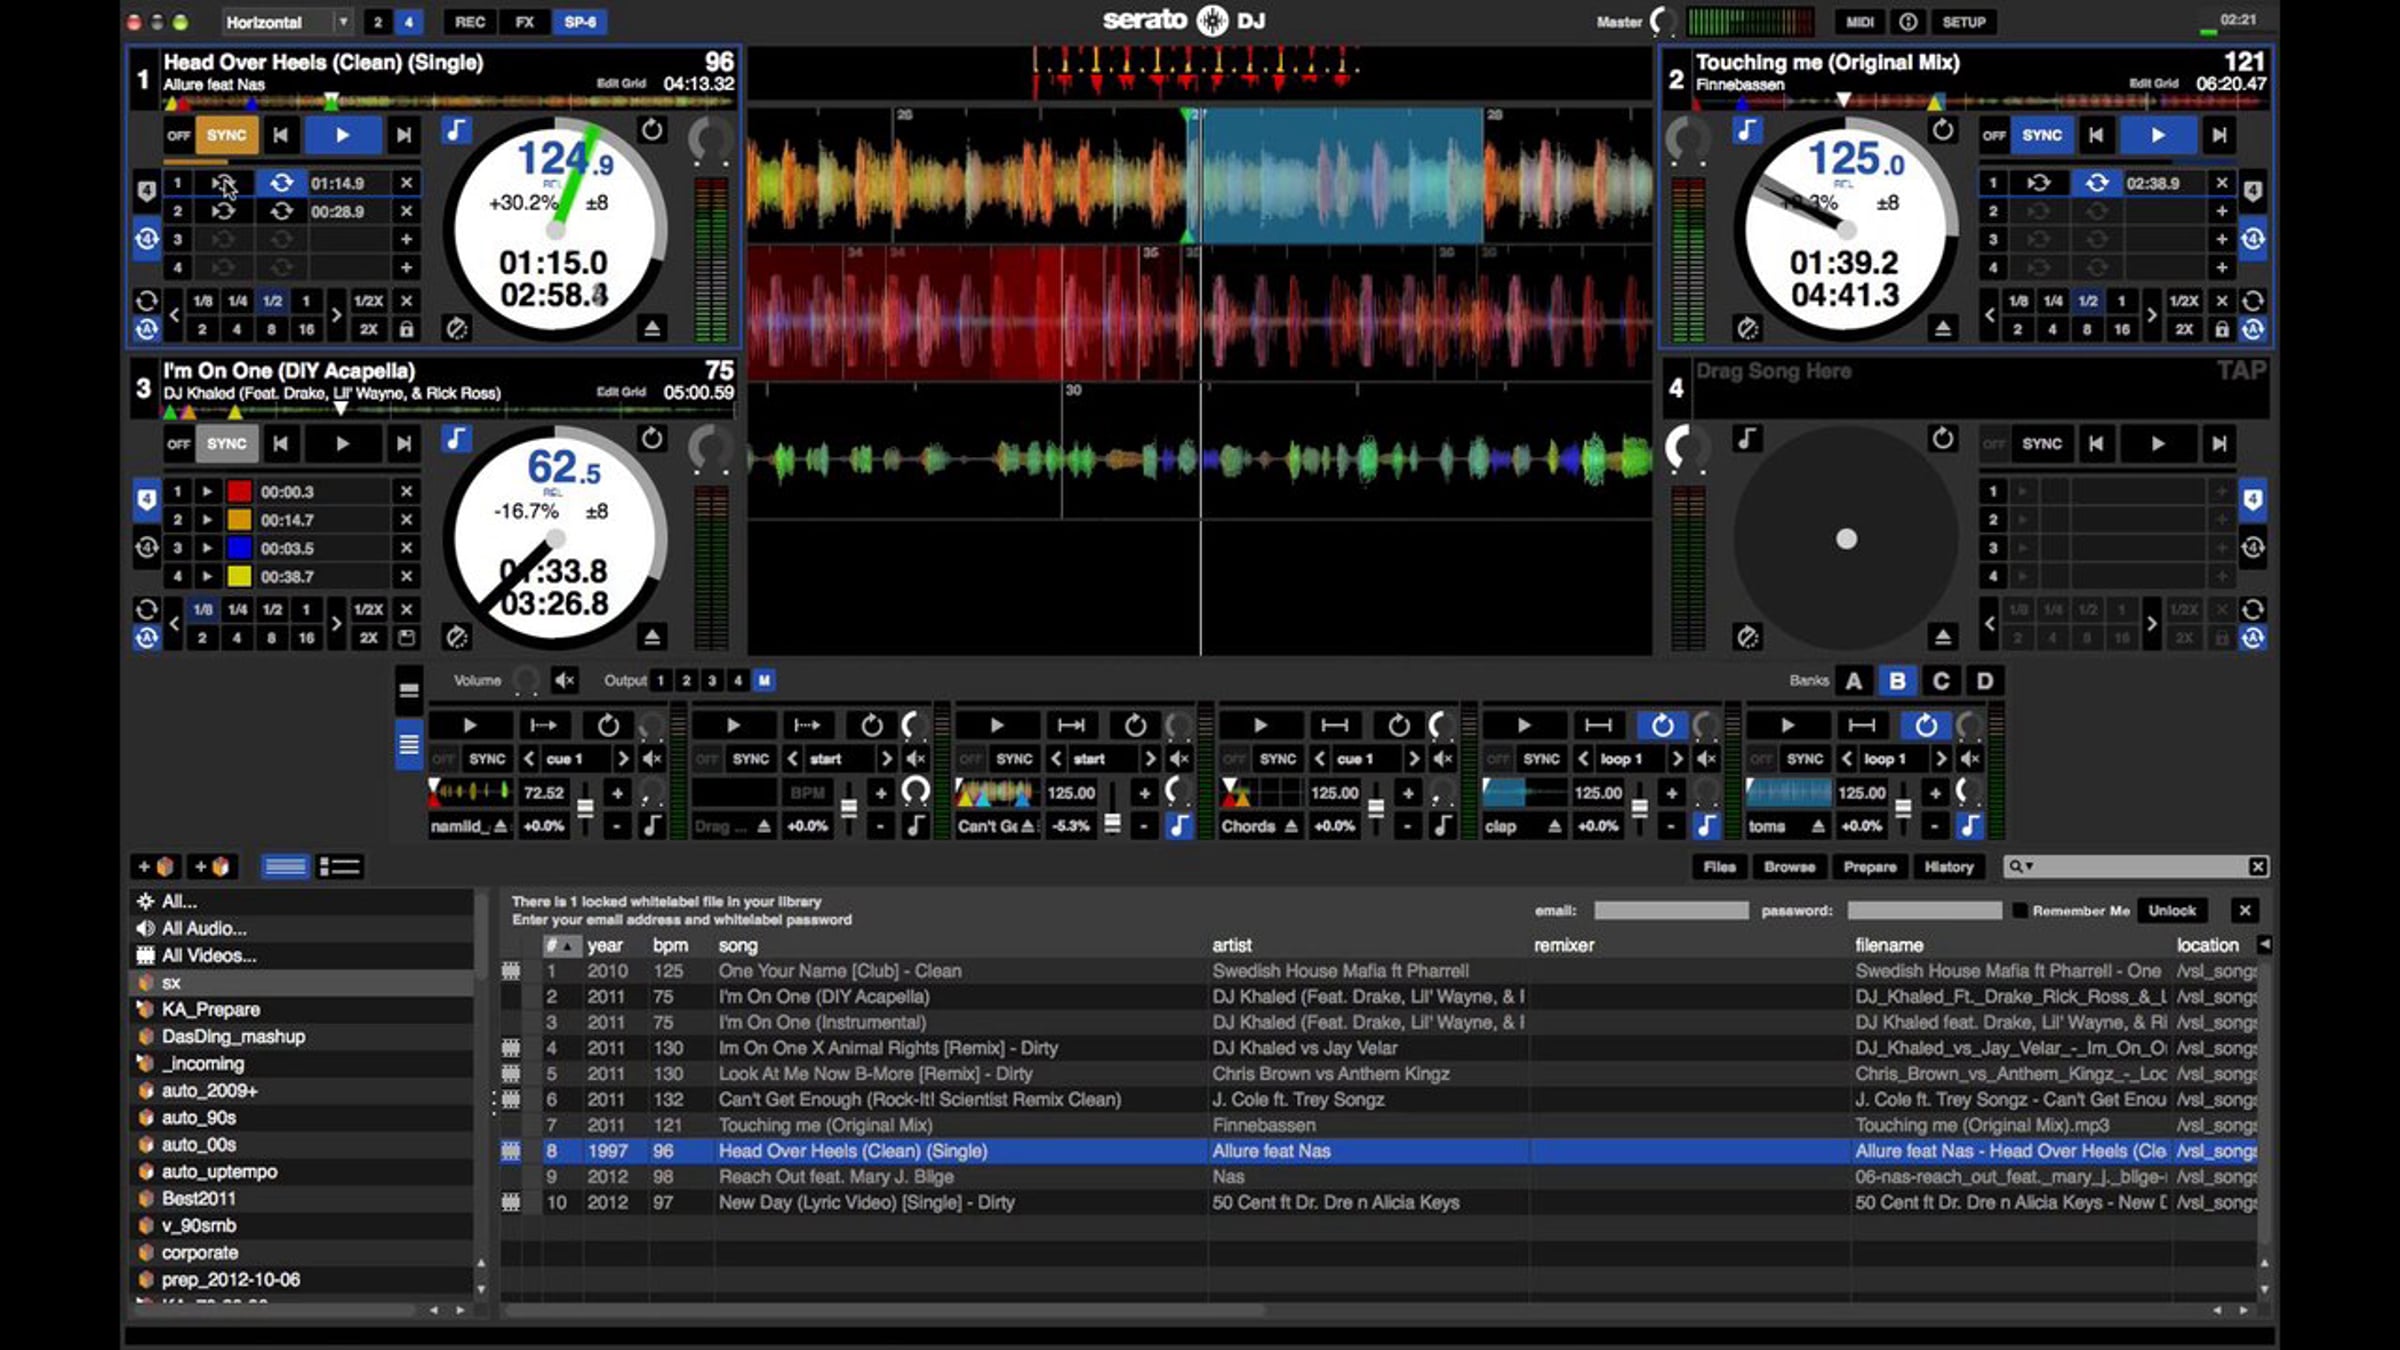This screenshot has width=2400, height=1350.
Task: Click the add crate icon
Action: click(x=155, y=866)
